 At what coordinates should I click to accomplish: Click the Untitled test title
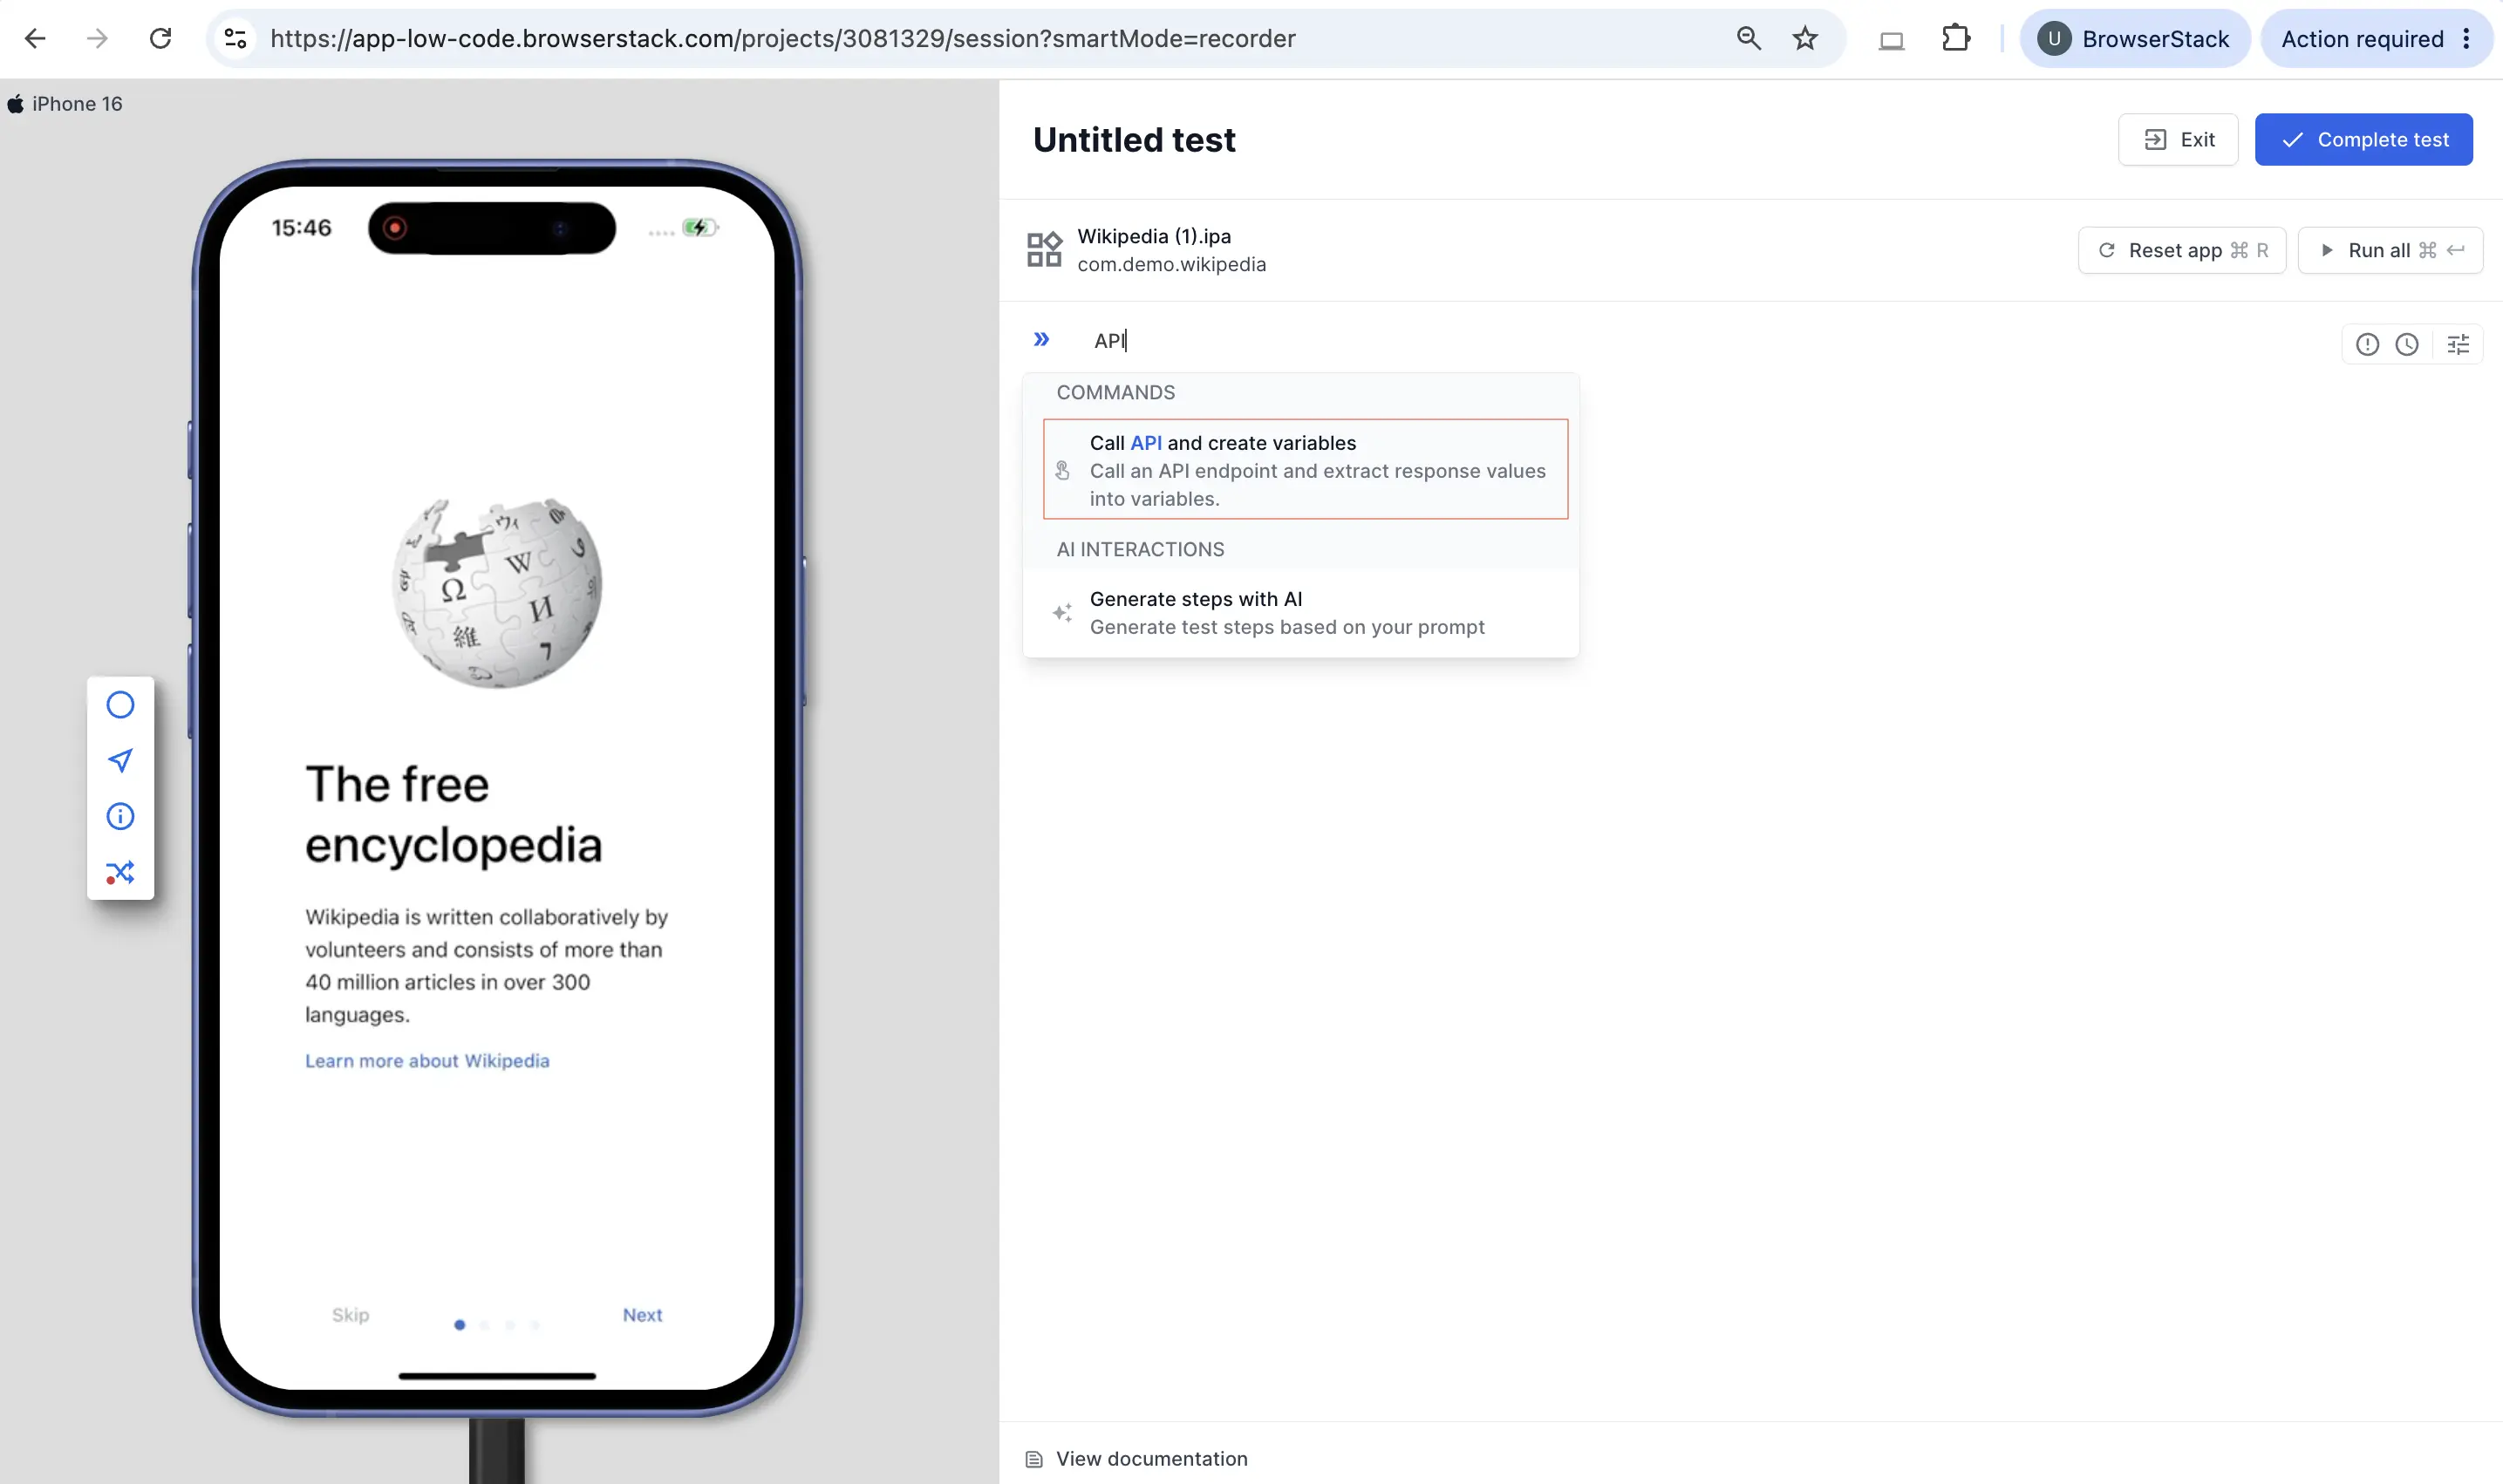point(1134,140)
